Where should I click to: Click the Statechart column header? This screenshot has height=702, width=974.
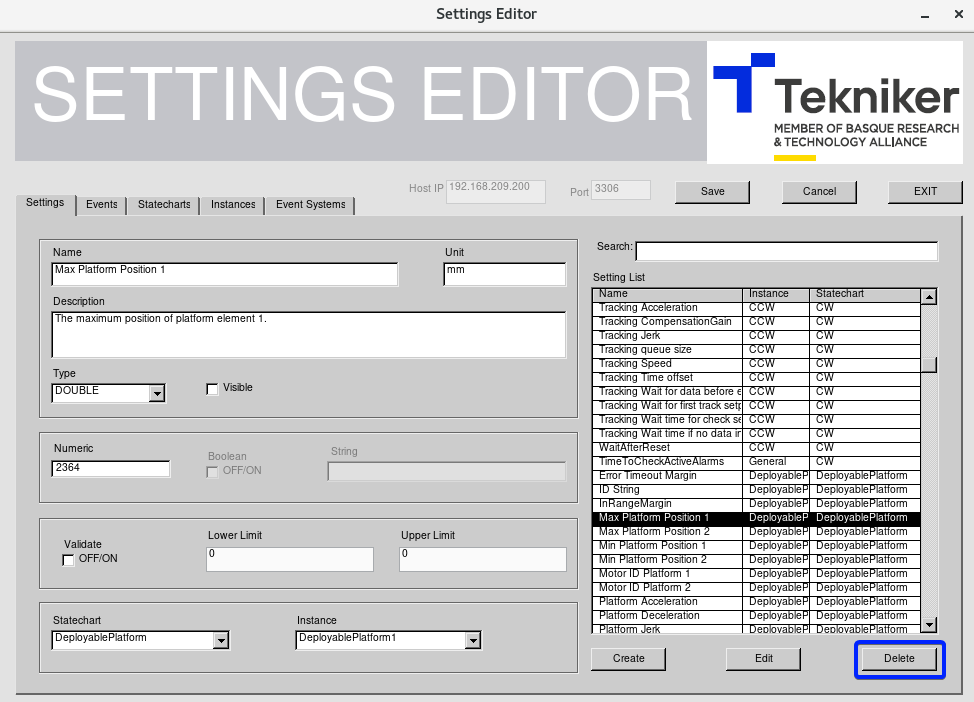coord(865,294)
